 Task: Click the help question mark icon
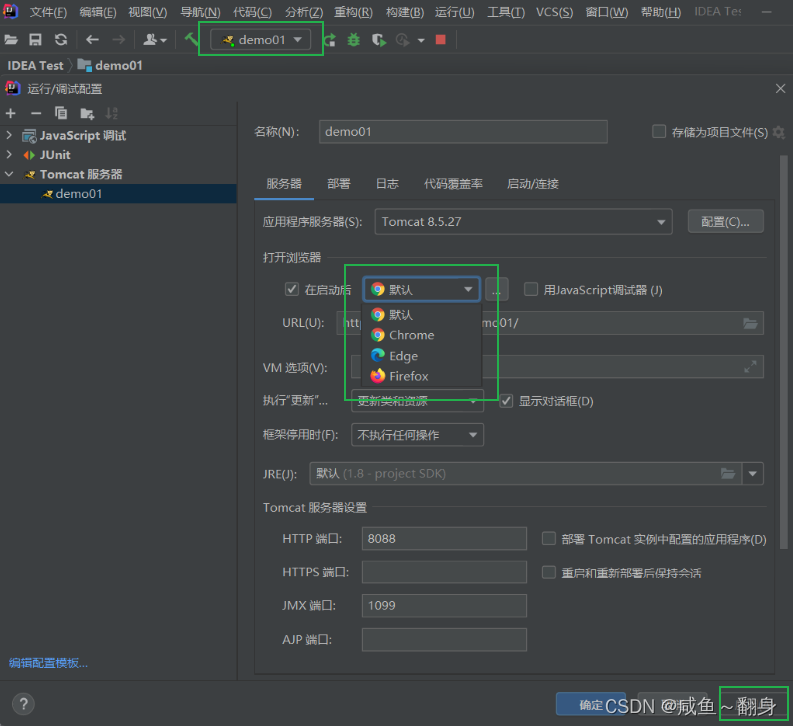click(x=23, y=704)
